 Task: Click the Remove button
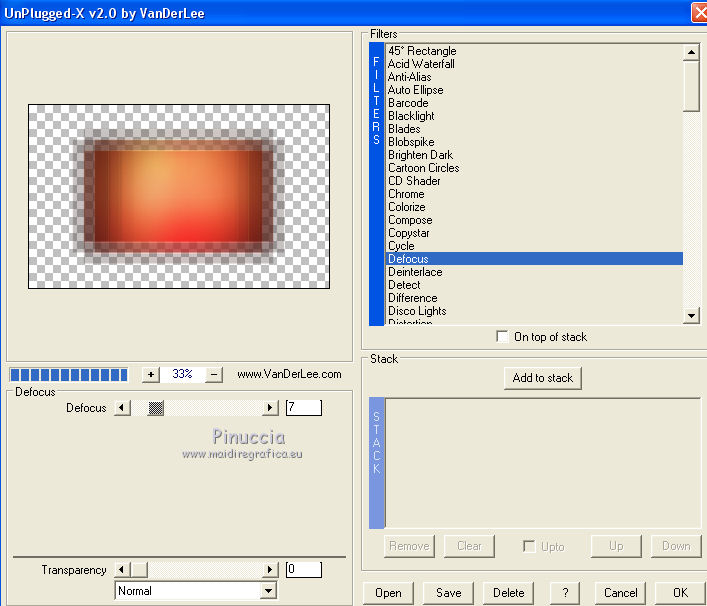point(409,546)
